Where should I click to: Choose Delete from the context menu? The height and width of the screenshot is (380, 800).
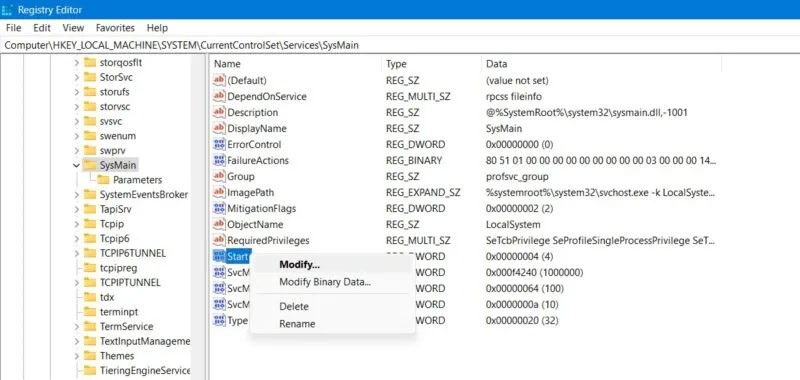[332, 307]
